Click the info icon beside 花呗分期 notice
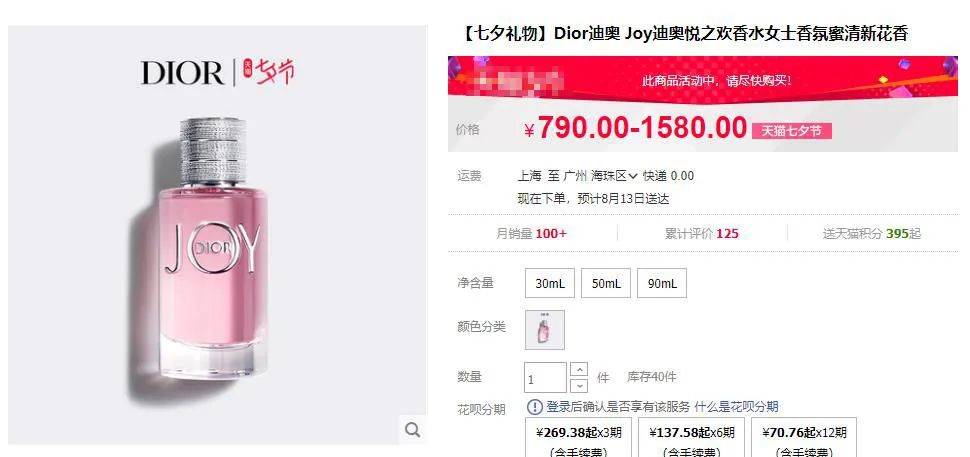Screen dimensions: 970x457 534,407
